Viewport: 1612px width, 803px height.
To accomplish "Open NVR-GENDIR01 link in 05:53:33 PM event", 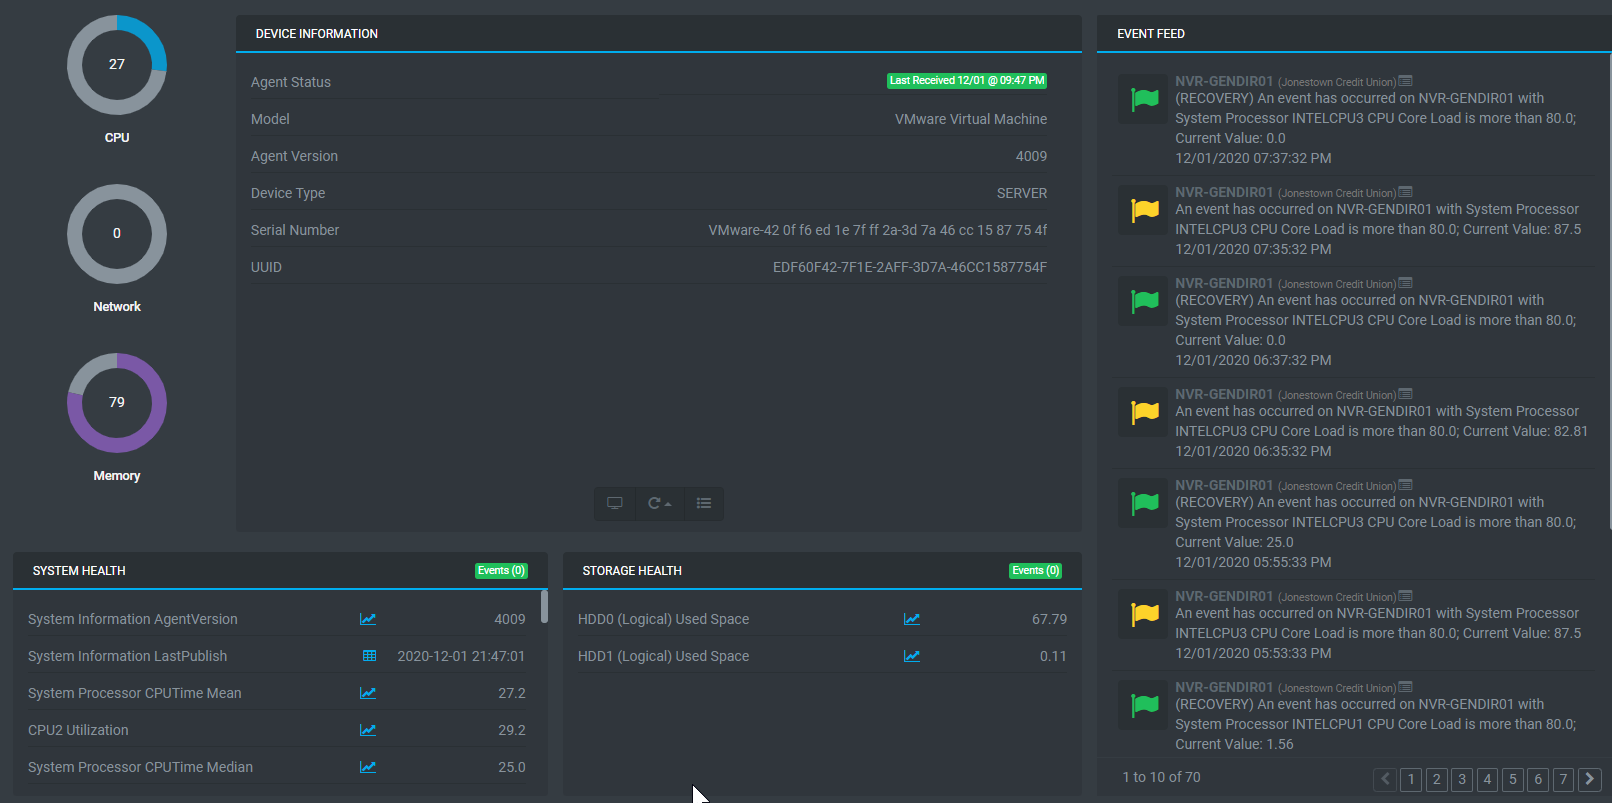I will 1224,596.
